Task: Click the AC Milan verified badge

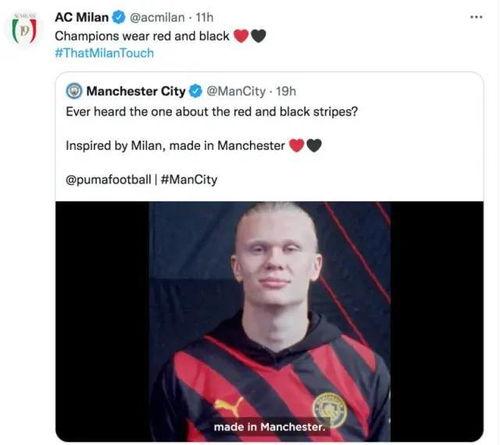Action: click(119, 17)
